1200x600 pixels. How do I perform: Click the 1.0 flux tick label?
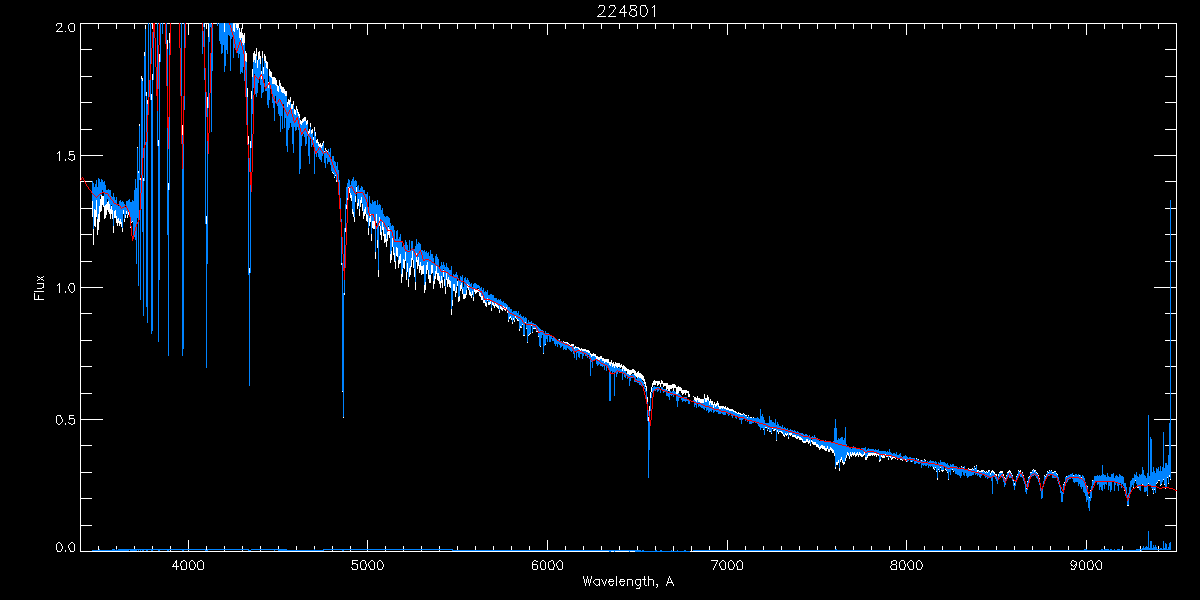(x=65, y=288)
